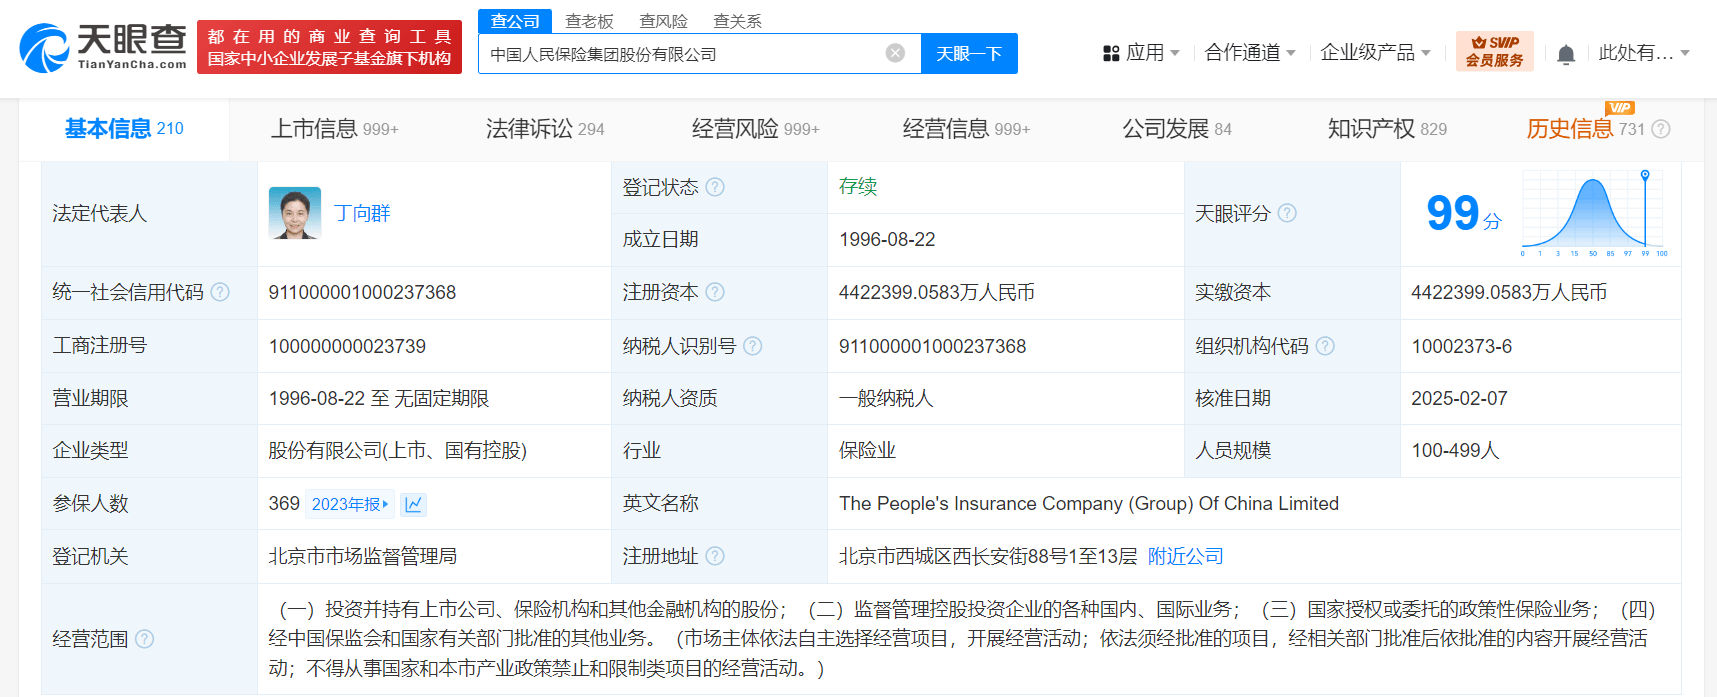Image resolution: width=1717 pixels, height=697 pixels.
Task: Switch to the 知识产权 tab
Action: tap(1387, 129)
